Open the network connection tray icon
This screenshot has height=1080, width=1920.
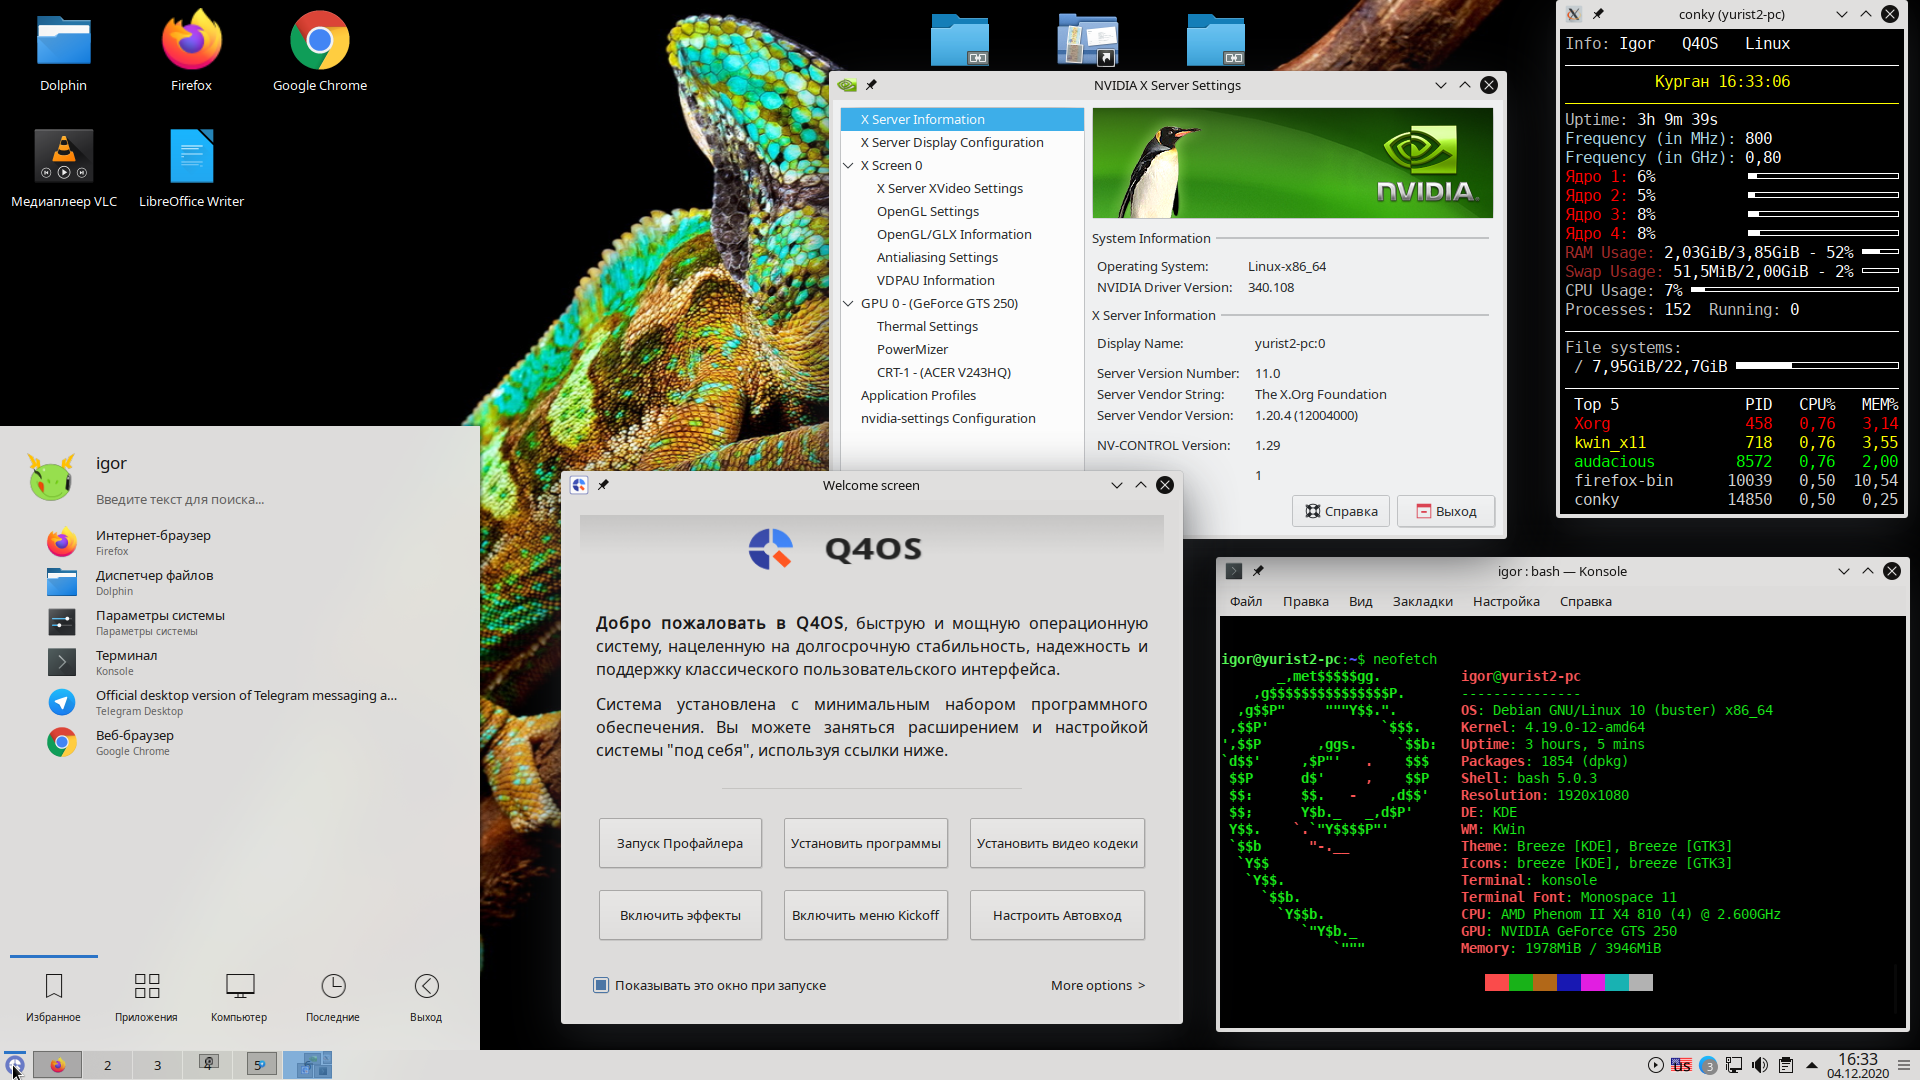(1734, 1065)
